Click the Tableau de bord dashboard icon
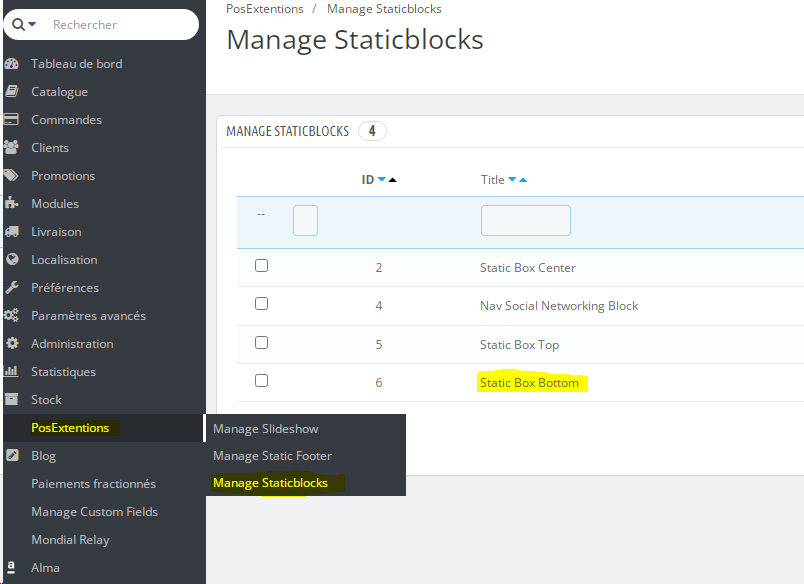Viewport: 804px width, 584px height. 11,64
